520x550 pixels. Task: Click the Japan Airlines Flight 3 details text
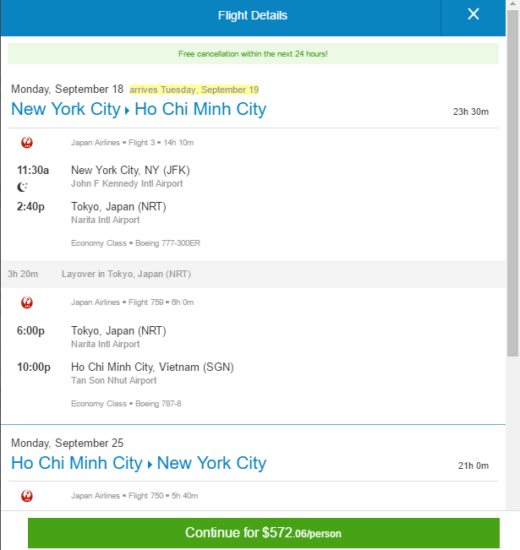point(132,142)
